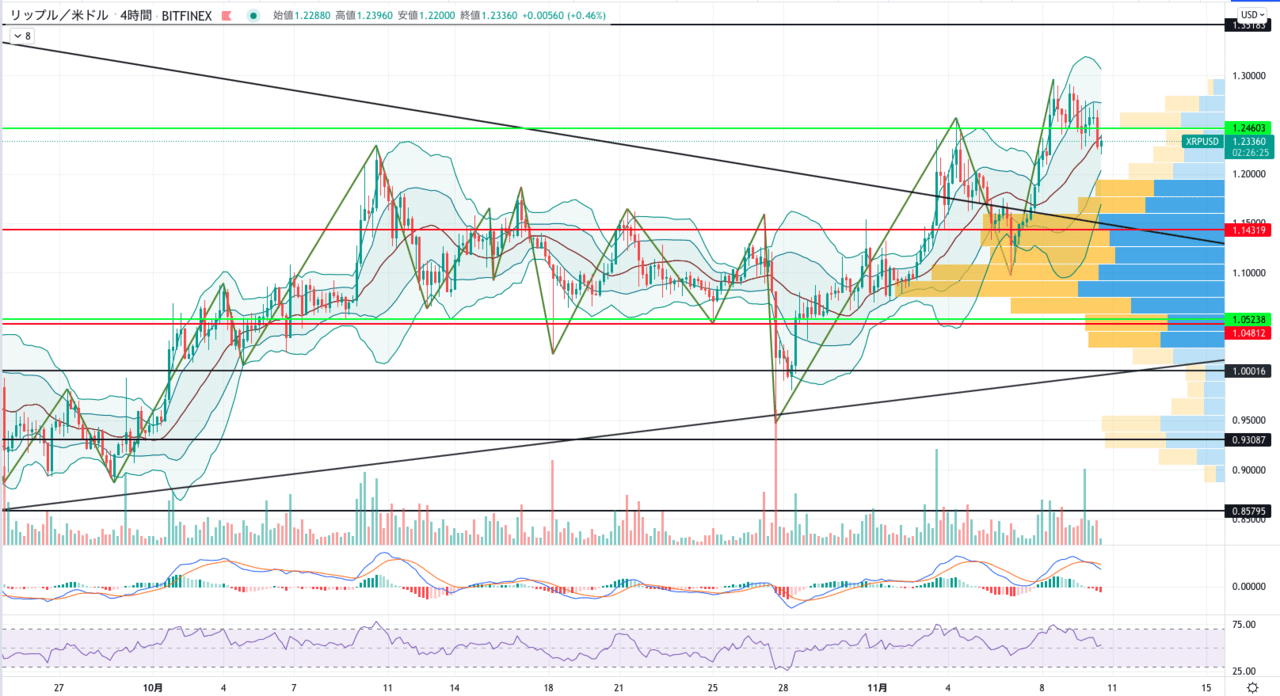Image resolution: width=1280 pixels, height=696 pixels.
Task: Click the green market status dot
Action: pyautogui.click(x=252, y=15)
